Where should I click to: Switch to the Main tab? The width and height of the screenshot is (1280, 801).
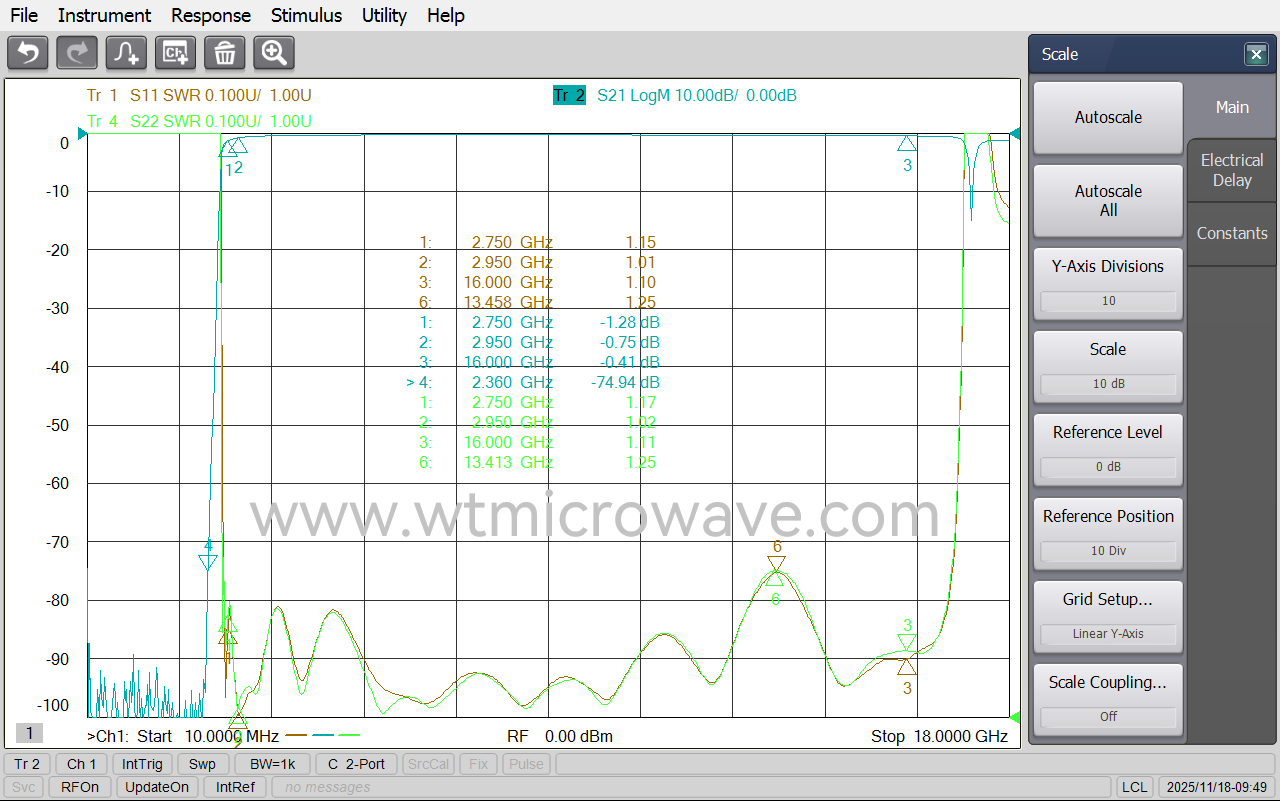(1231, 107)
